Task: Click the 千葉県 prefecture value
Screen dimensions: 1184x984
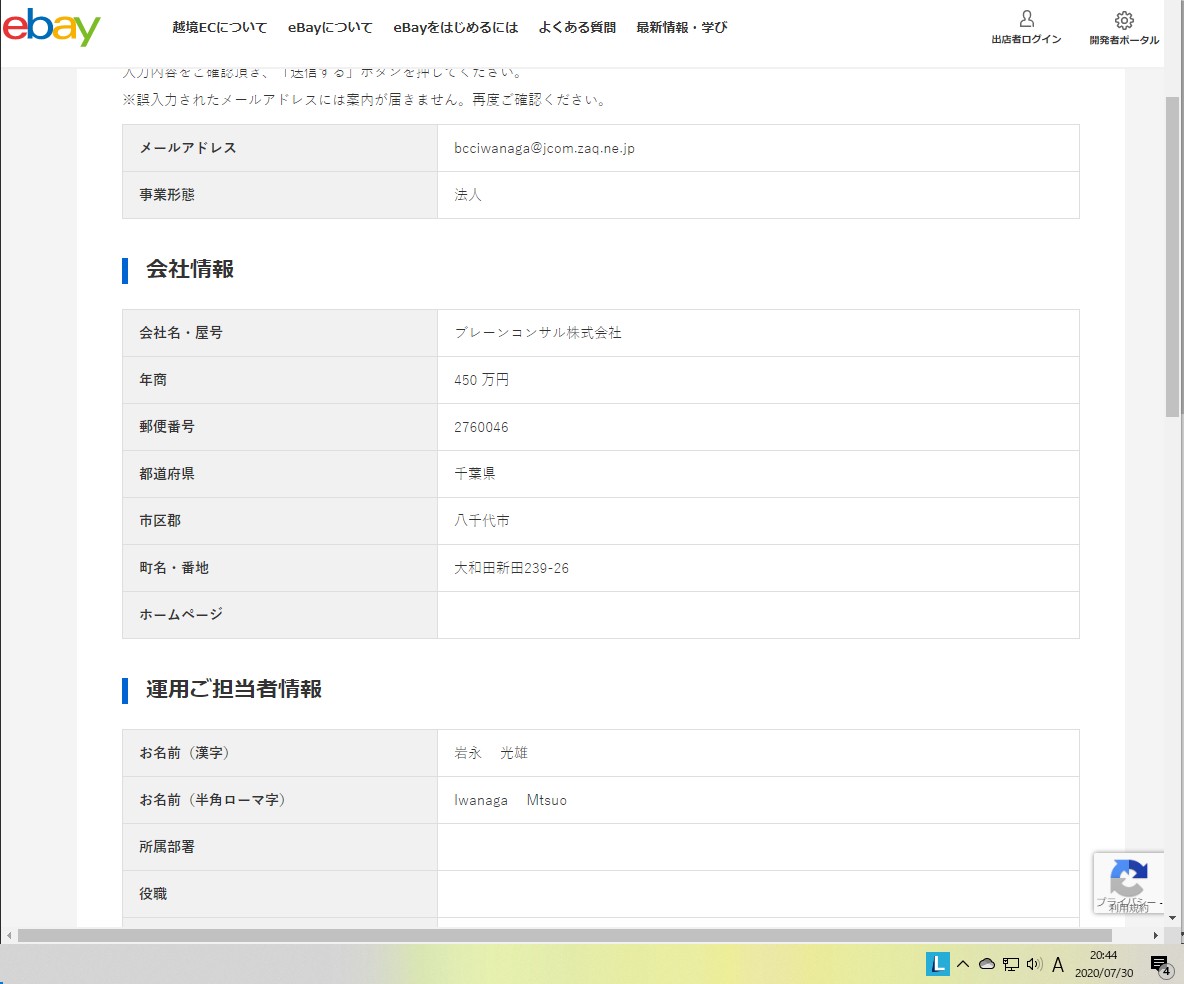Action: coord(475,474)
